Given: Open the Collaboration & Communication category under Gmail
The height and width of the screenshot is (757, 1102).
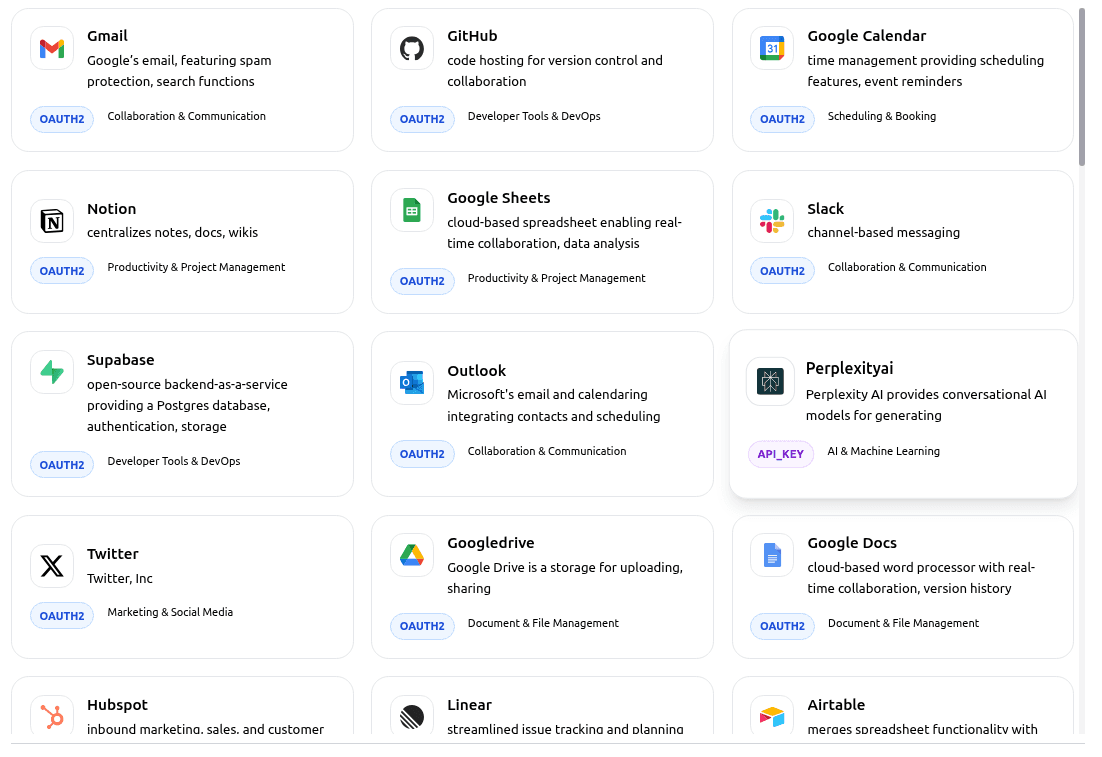Looking at the screenshot, I should point(186,116).
